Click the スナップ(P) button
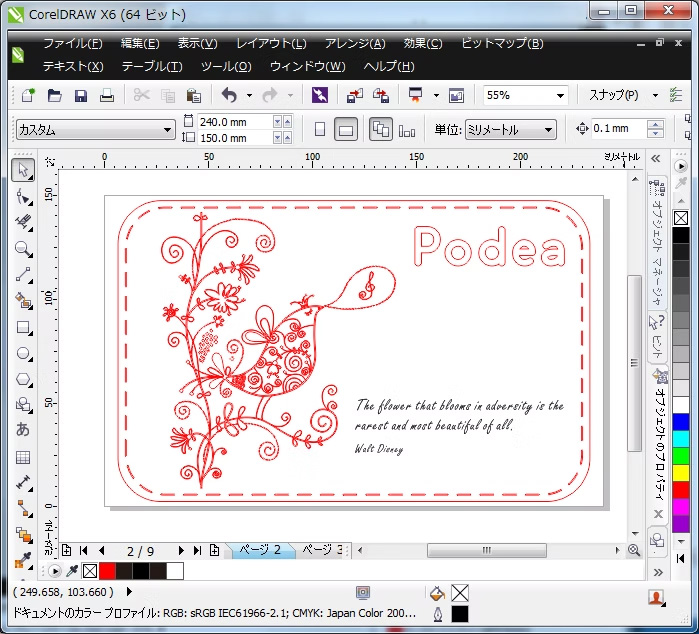This screenshot has width=699, height=634. (x=614, y=96)
